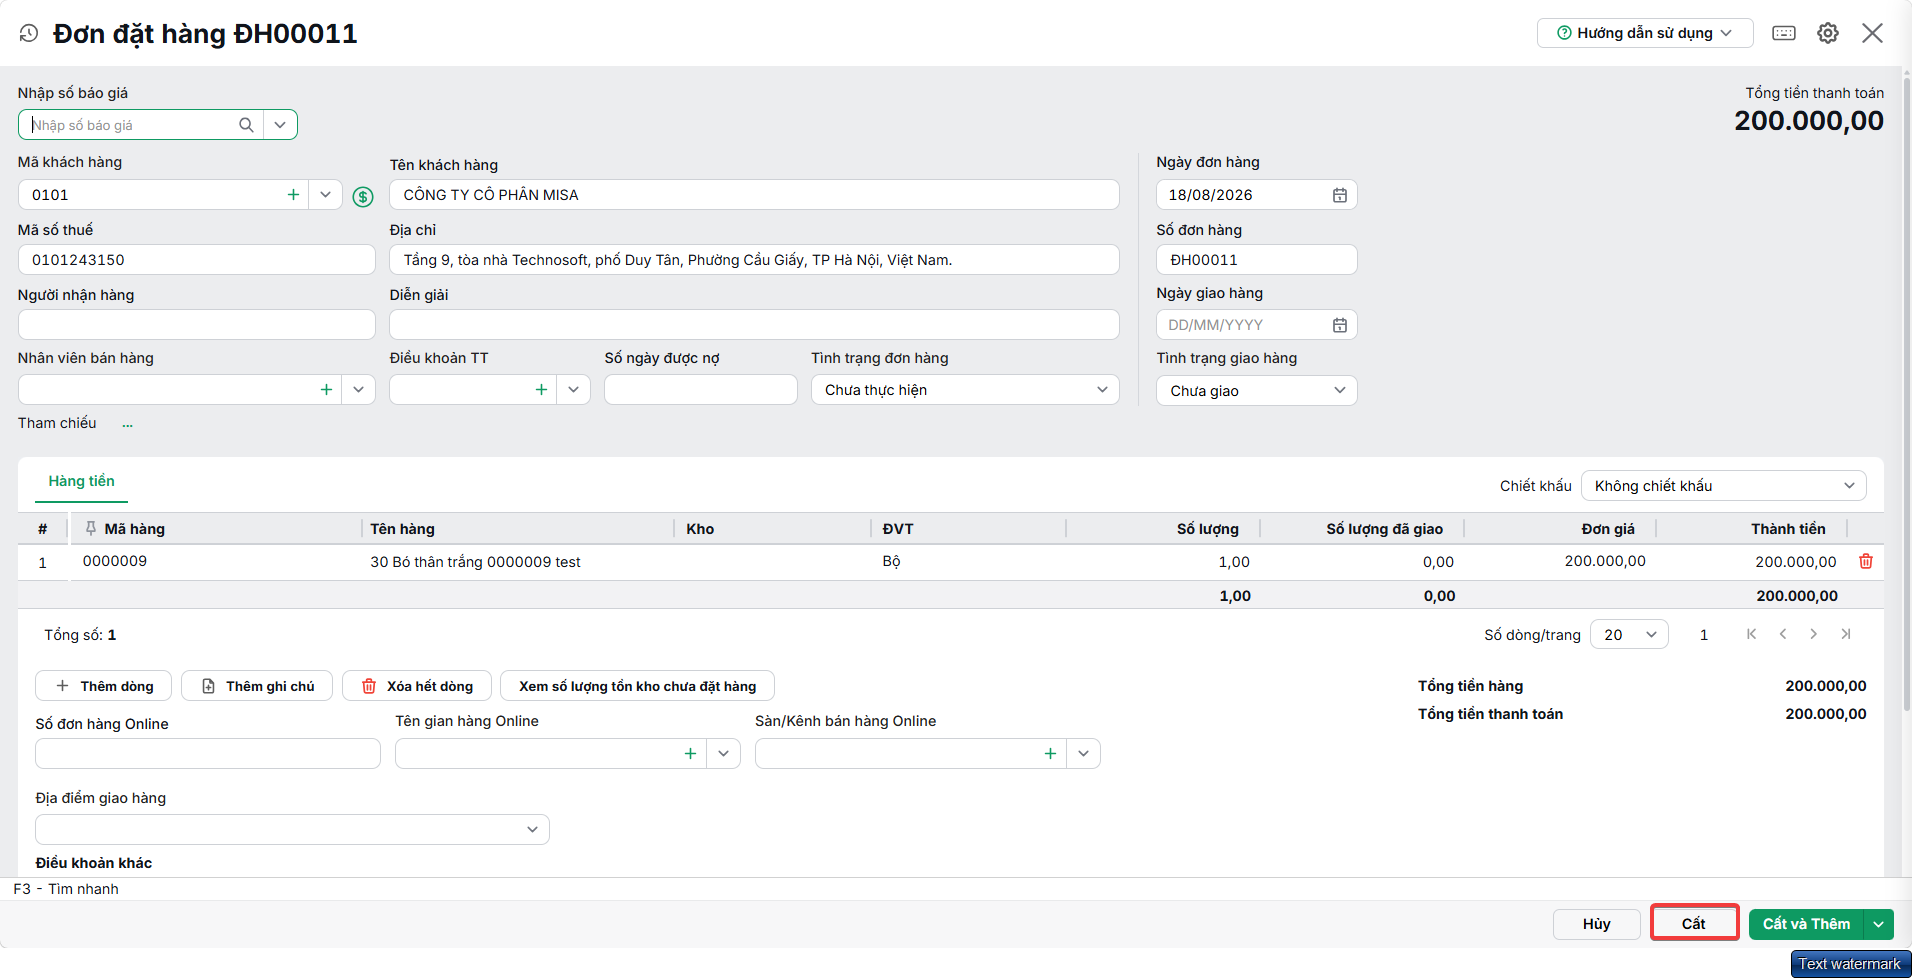Click the Thành tiền column header

point(1788,529)
